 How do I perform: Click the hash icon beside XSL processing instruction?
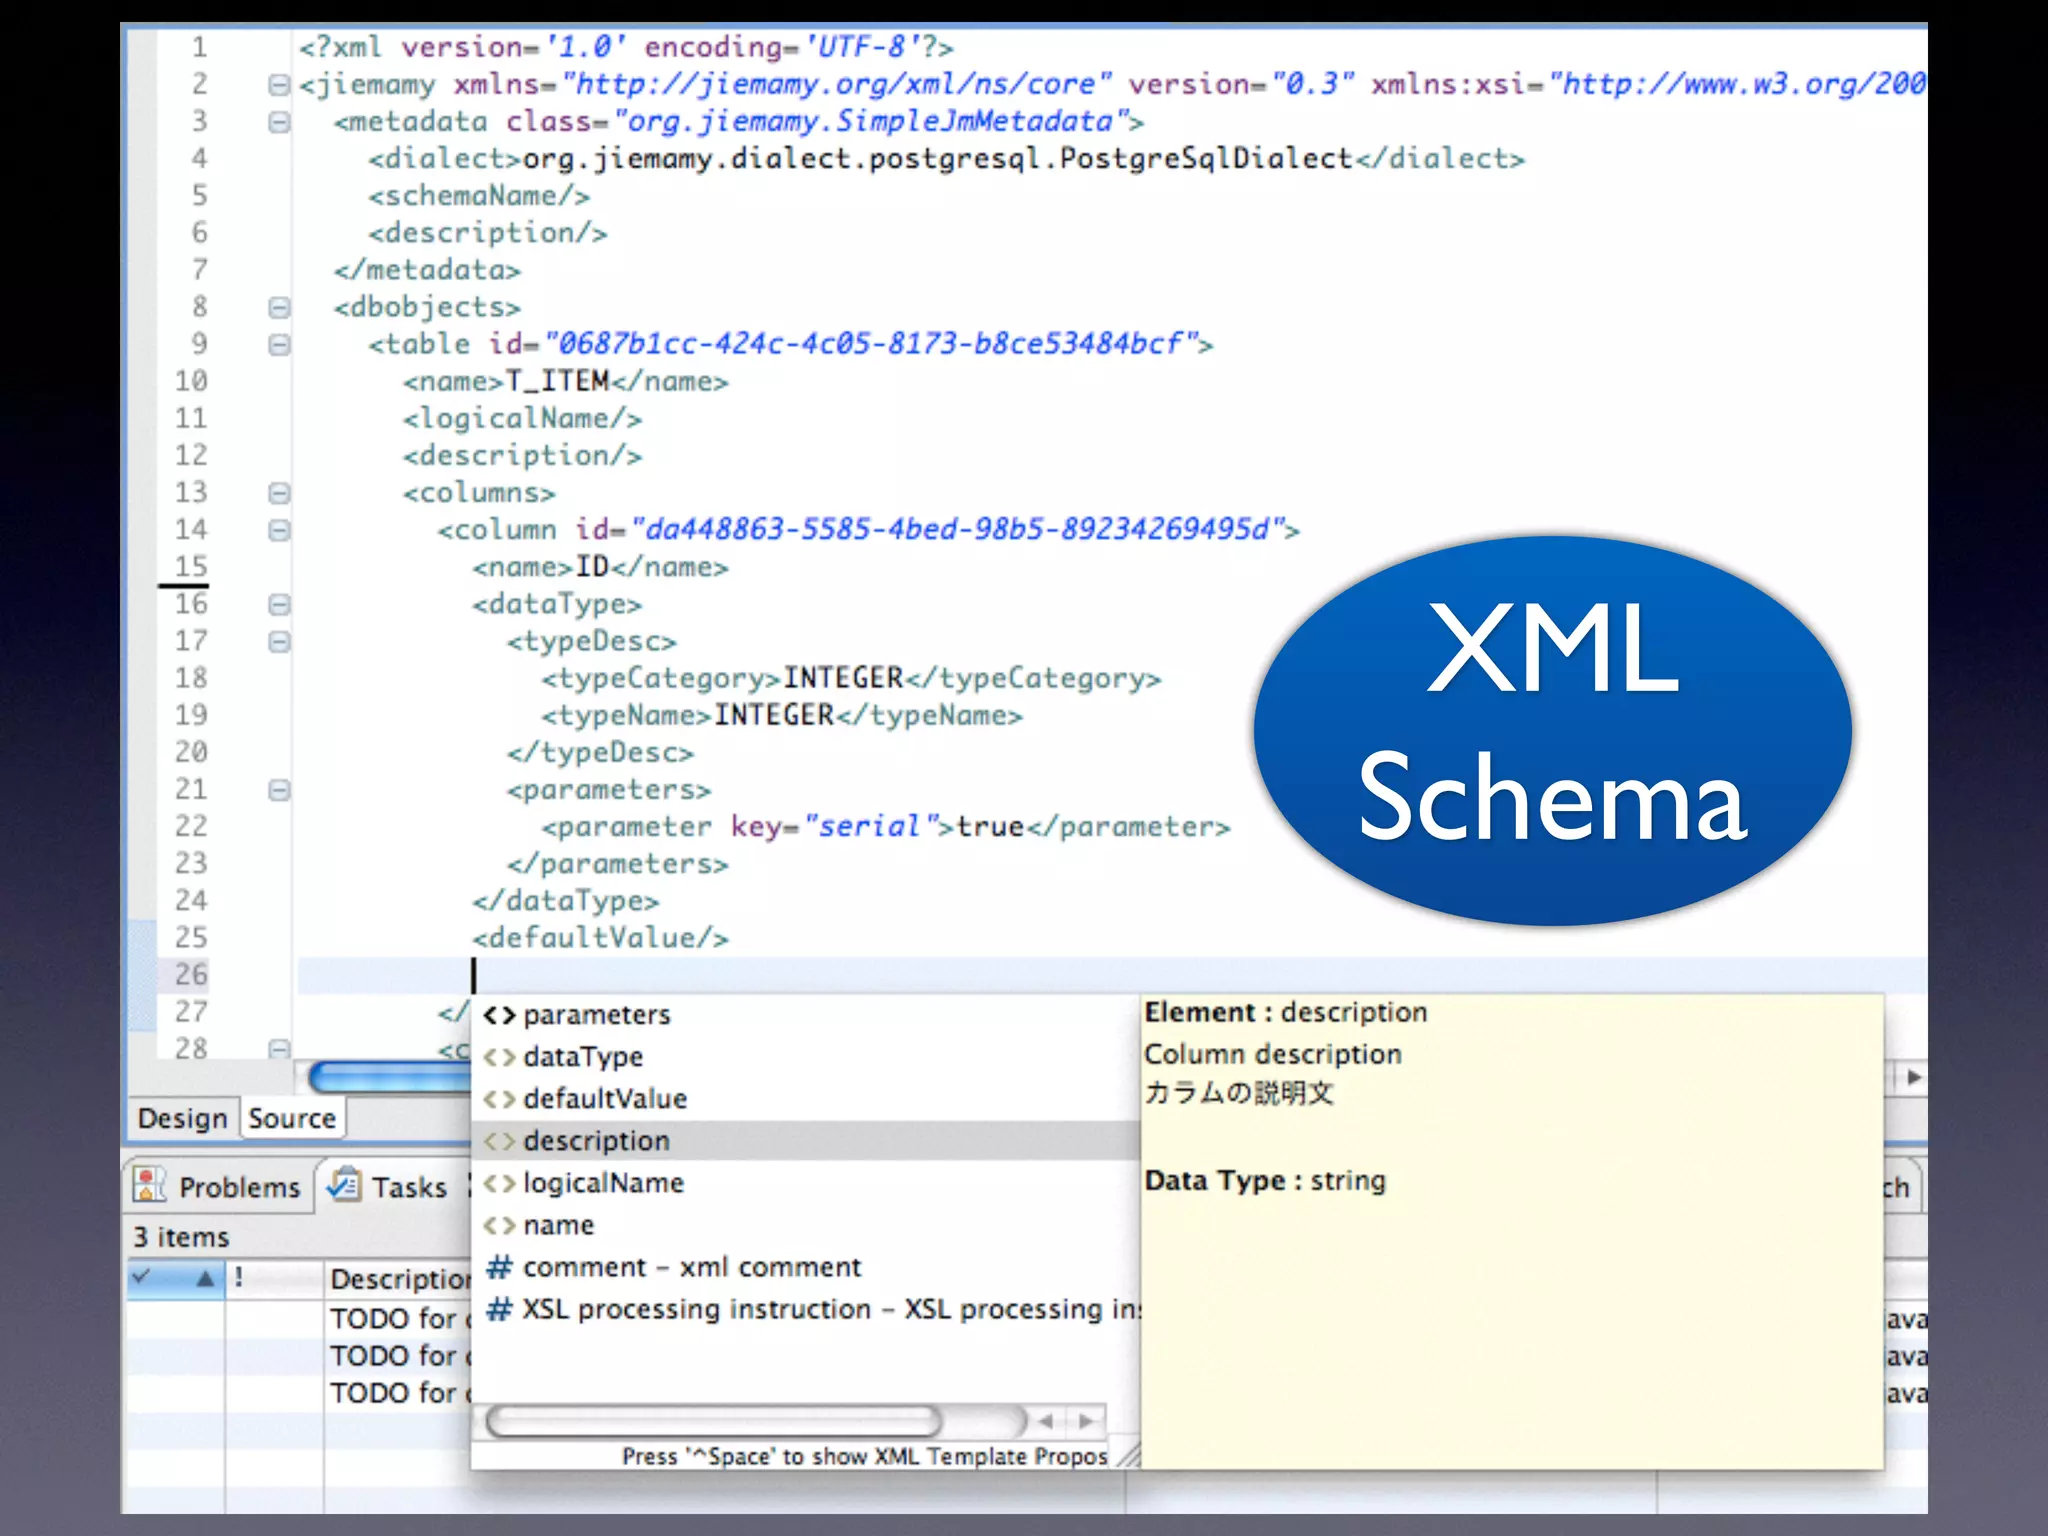click(x=499, y=1309)
